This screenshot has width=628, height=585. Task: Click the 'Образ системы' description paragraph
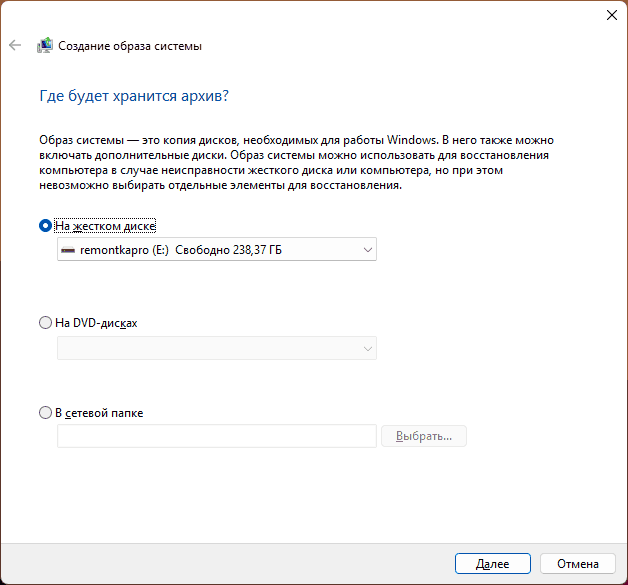coord(296,163)
